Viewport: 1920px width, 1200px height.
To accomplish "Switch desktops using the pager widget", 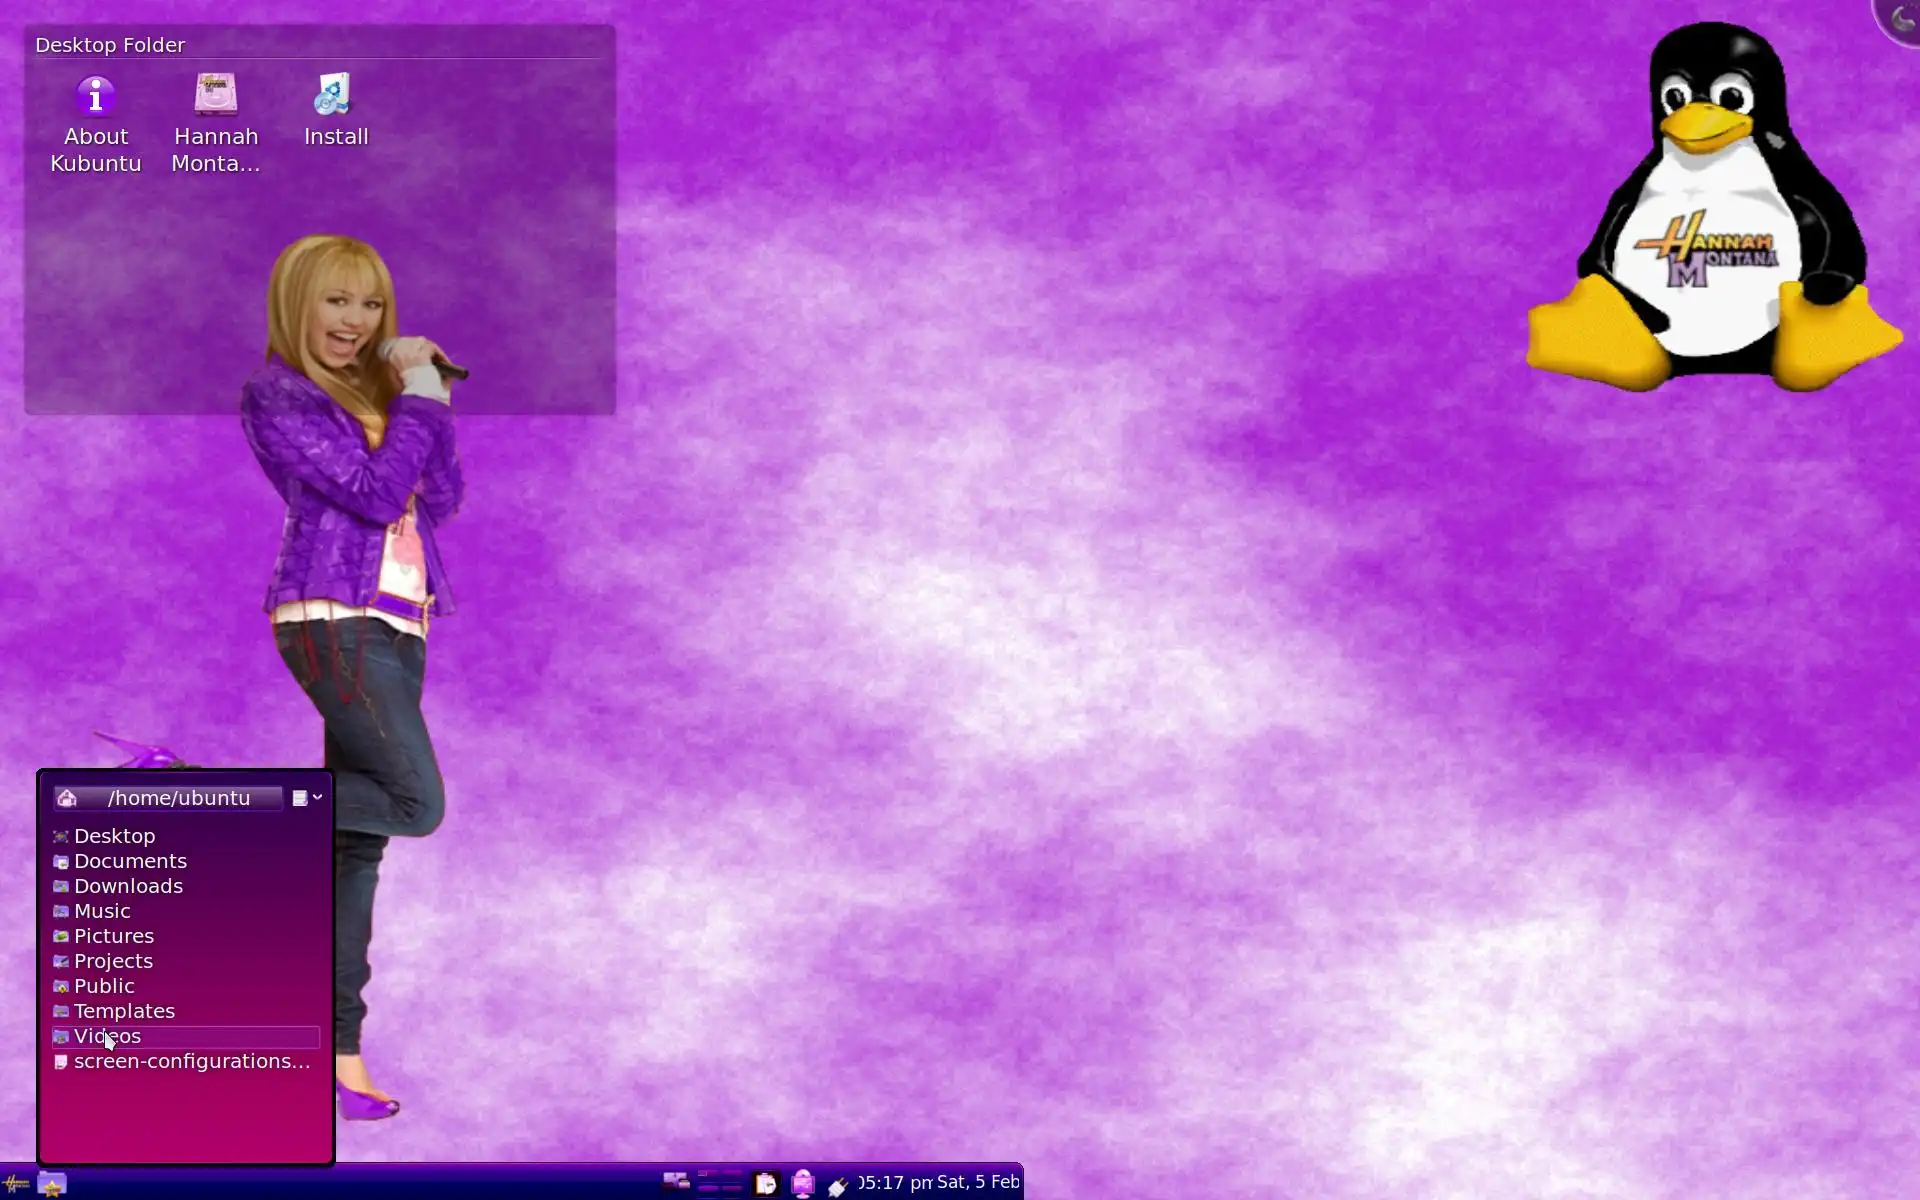I will point(720,1182).
